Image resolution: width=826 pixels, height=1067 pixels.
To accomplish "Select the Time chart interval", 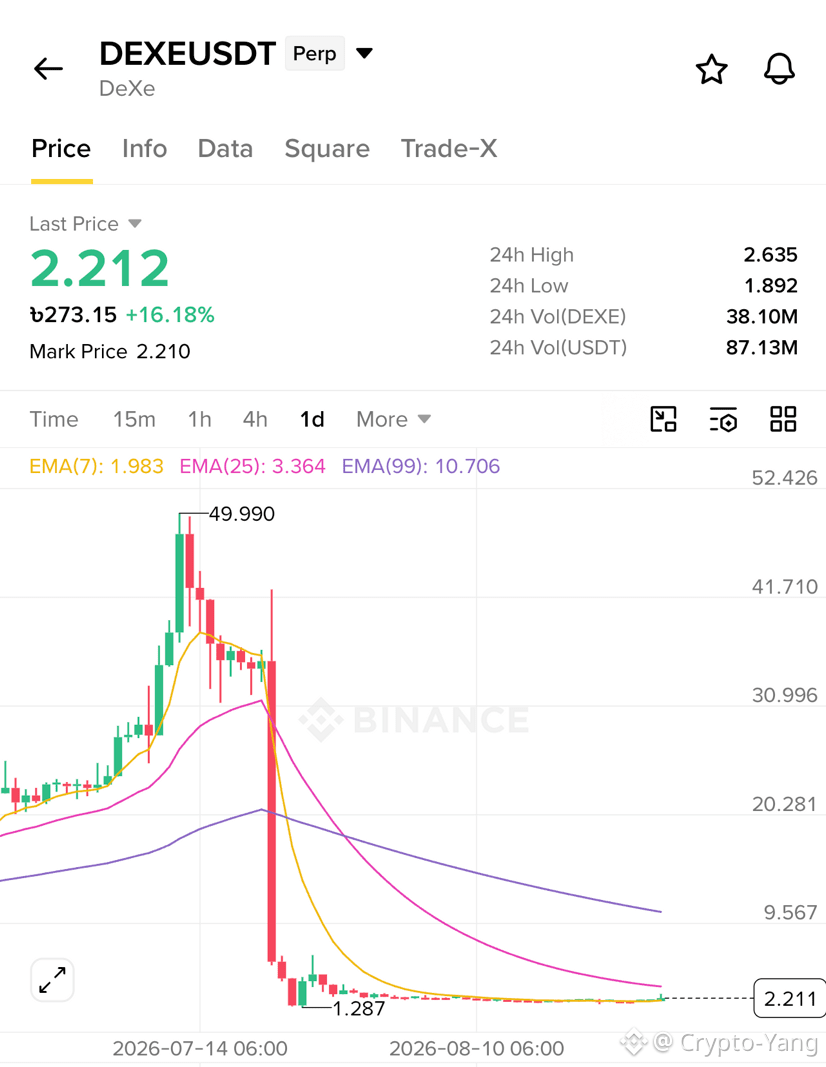I will click(54, 419).
